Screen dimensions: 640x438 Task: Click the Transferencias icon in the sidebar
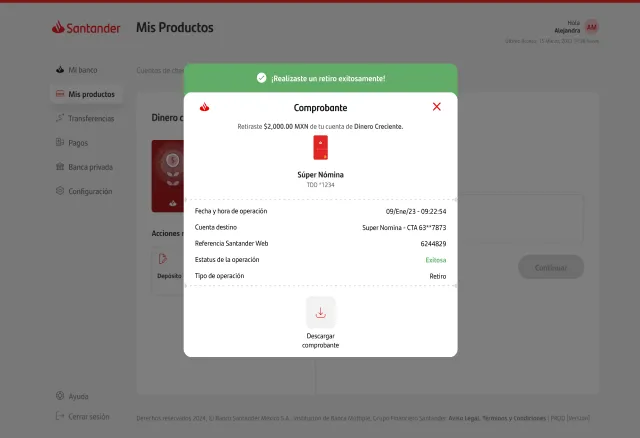[x=60, y=118]
